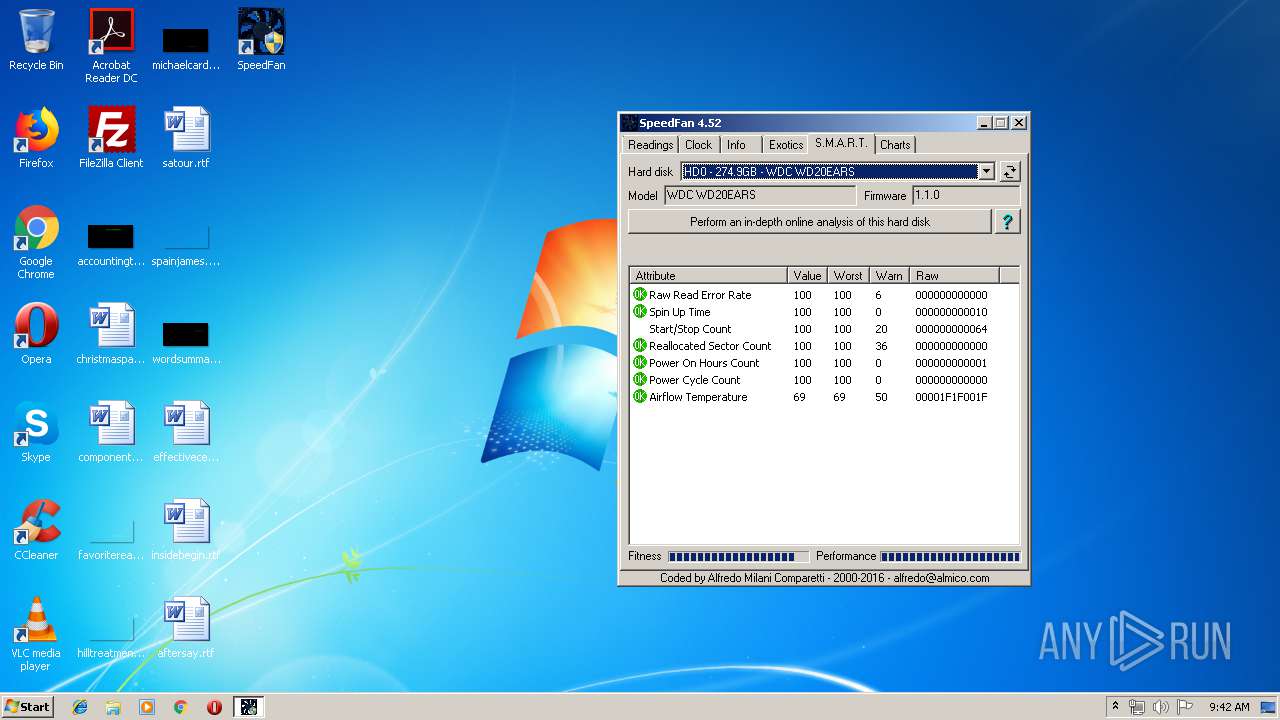Click the volume icon in system tray
Screen dimensions: 1280x720
(x=1161, y=707)
